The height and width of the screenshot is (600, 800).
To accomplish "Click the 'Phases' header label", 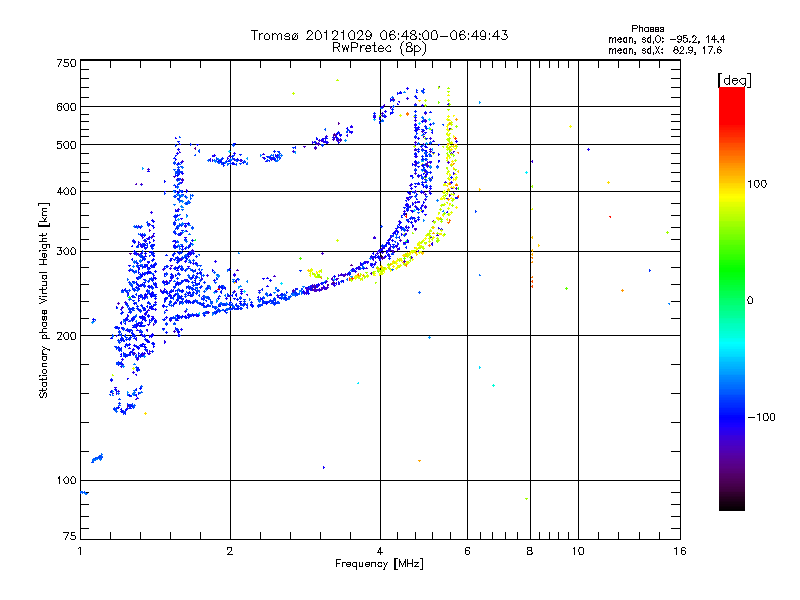I will (647, 29).
